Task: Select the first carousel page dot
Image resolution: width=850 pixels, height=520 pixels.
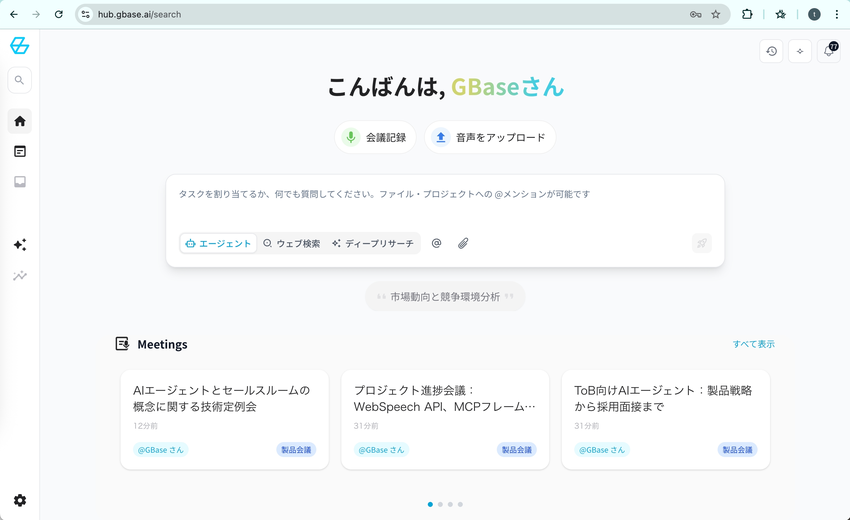Action: (430, 504)
